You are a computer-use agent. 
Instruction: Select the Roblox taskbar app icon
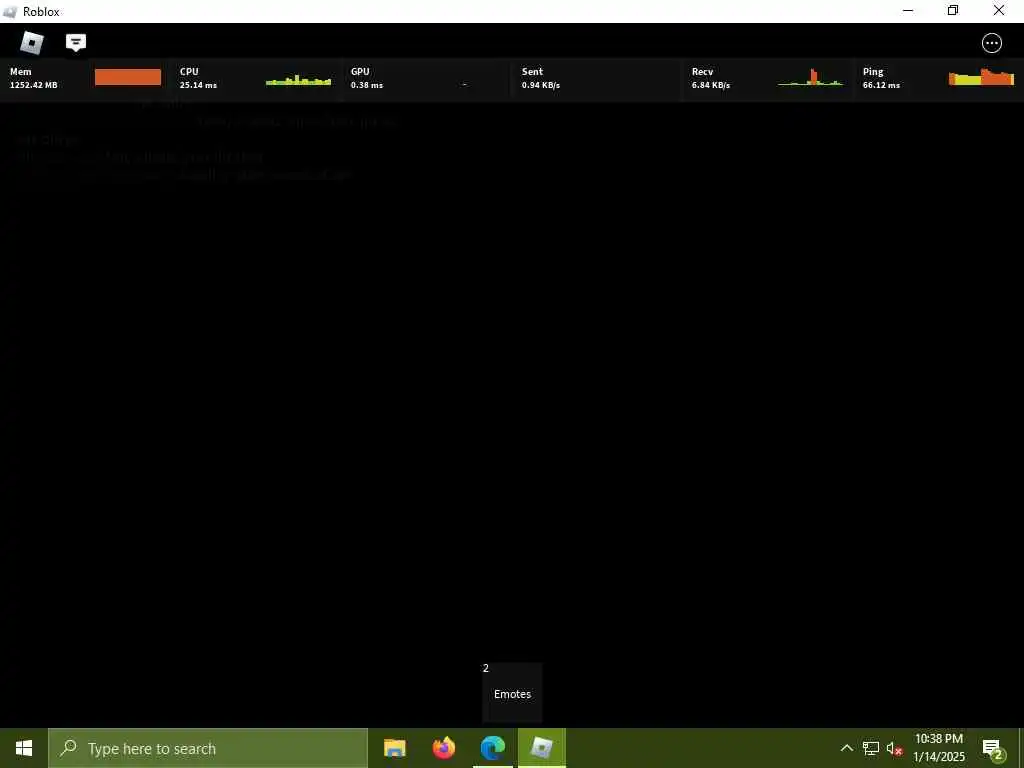pos(542,748)
